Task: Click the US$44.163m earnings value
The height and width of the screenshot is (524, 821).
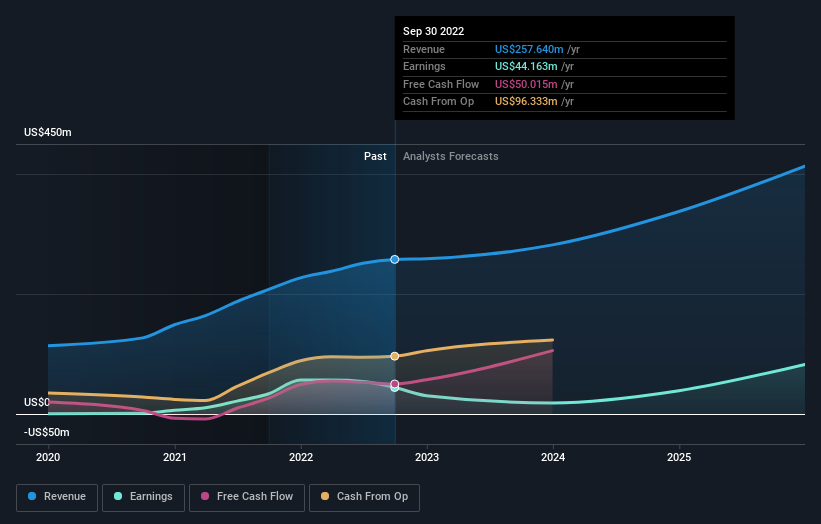Action: tap(526, 66)
